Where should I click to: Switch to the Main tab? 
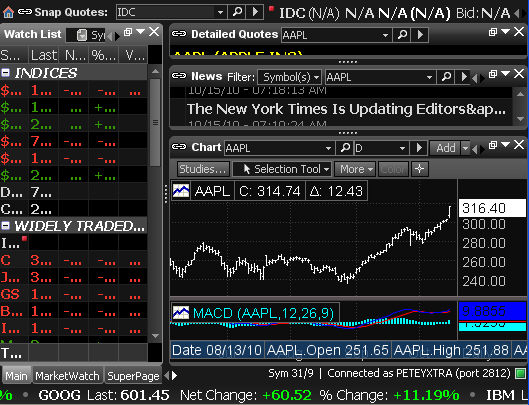point(16,375)
